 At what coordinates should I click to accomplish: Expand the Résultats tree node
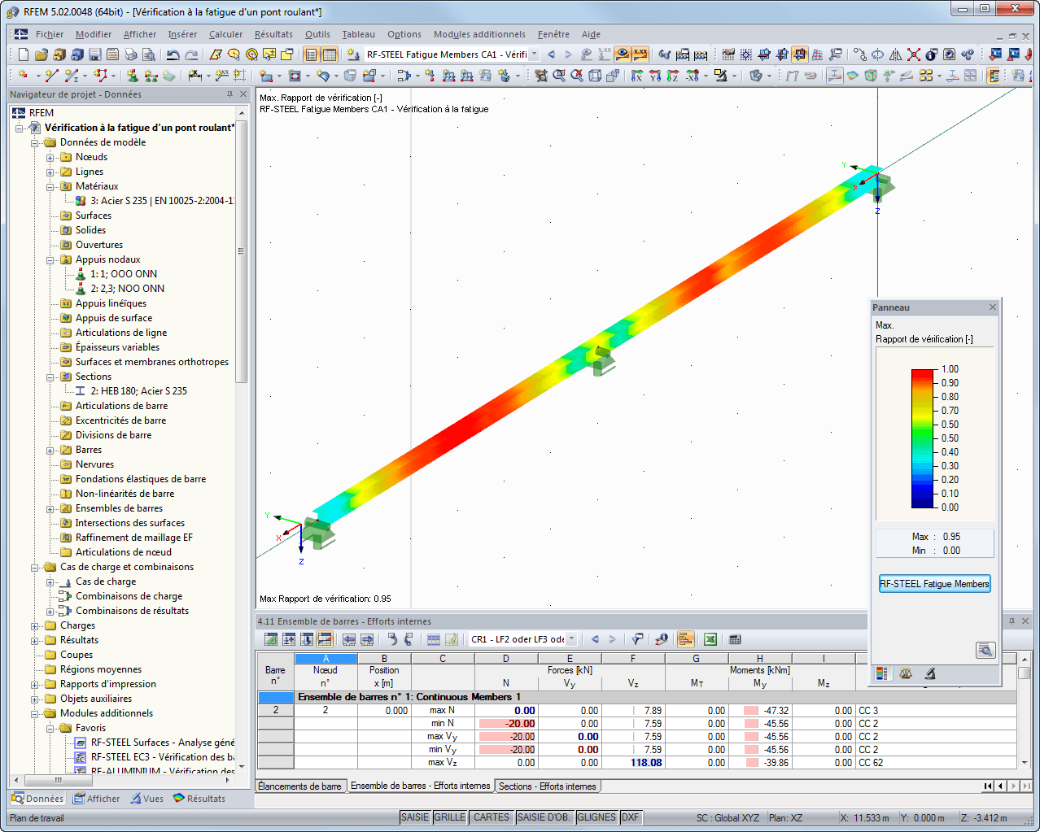click(x=34, y=640)
